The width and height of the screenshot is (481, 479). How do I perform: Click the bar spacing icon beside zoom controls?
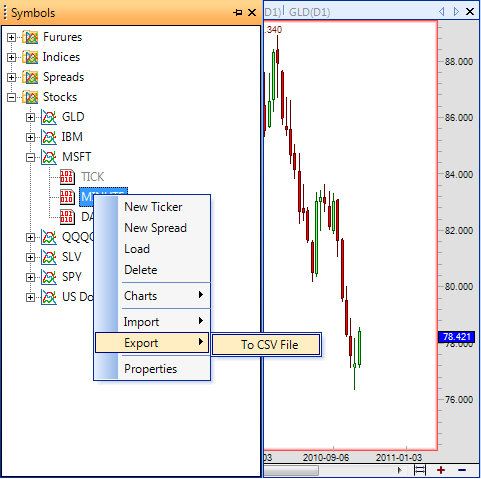[420, 470]
